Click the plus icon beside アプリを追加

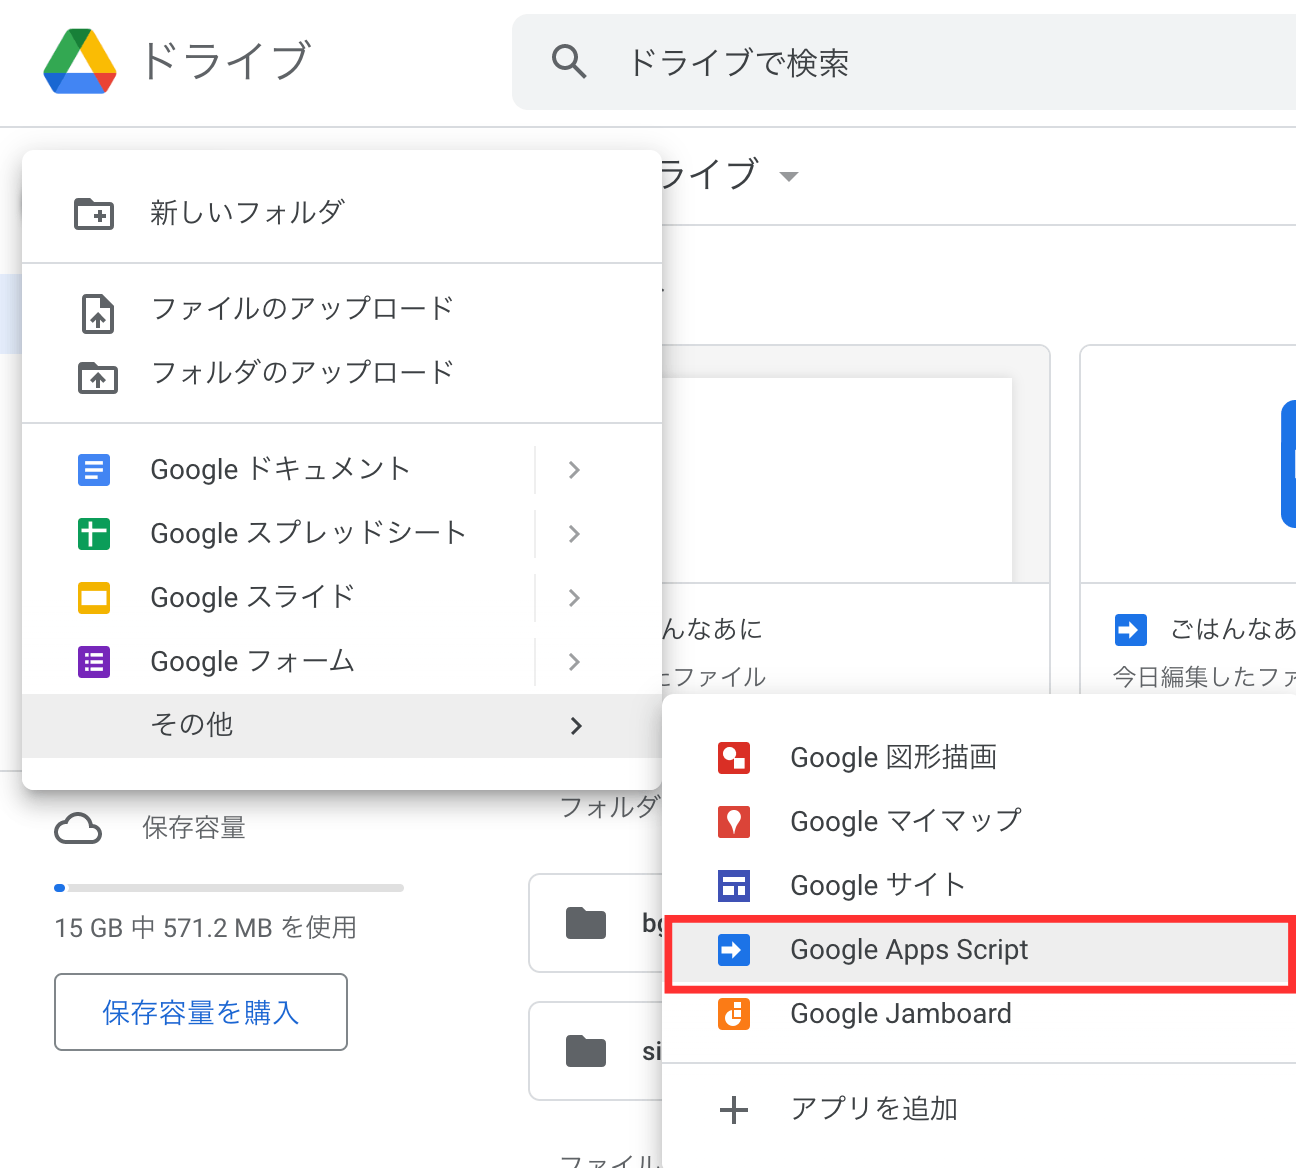pyautogui.click(x=734, y=1109)
